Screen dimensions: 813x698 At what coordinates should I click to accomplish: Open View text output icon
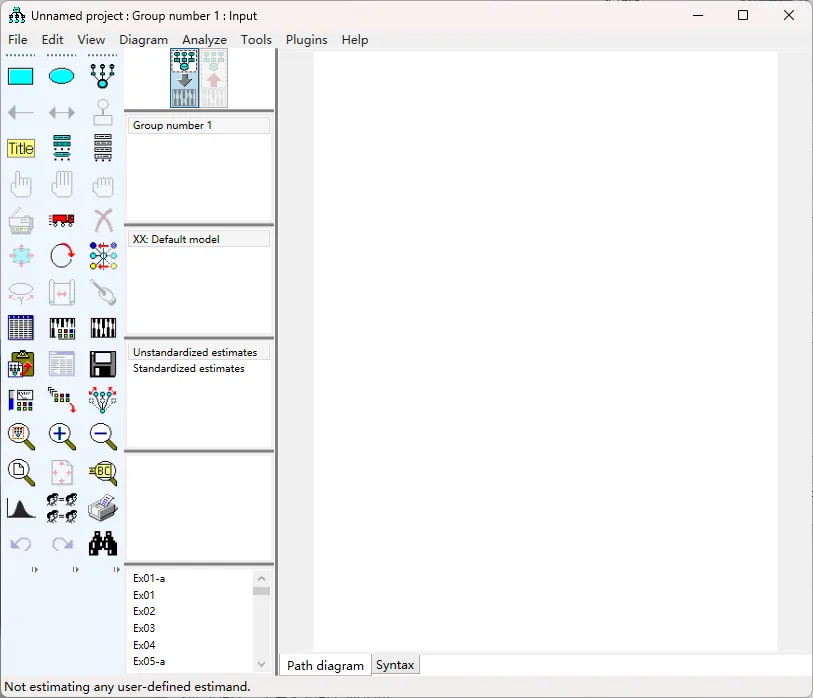tap(62, 364)
